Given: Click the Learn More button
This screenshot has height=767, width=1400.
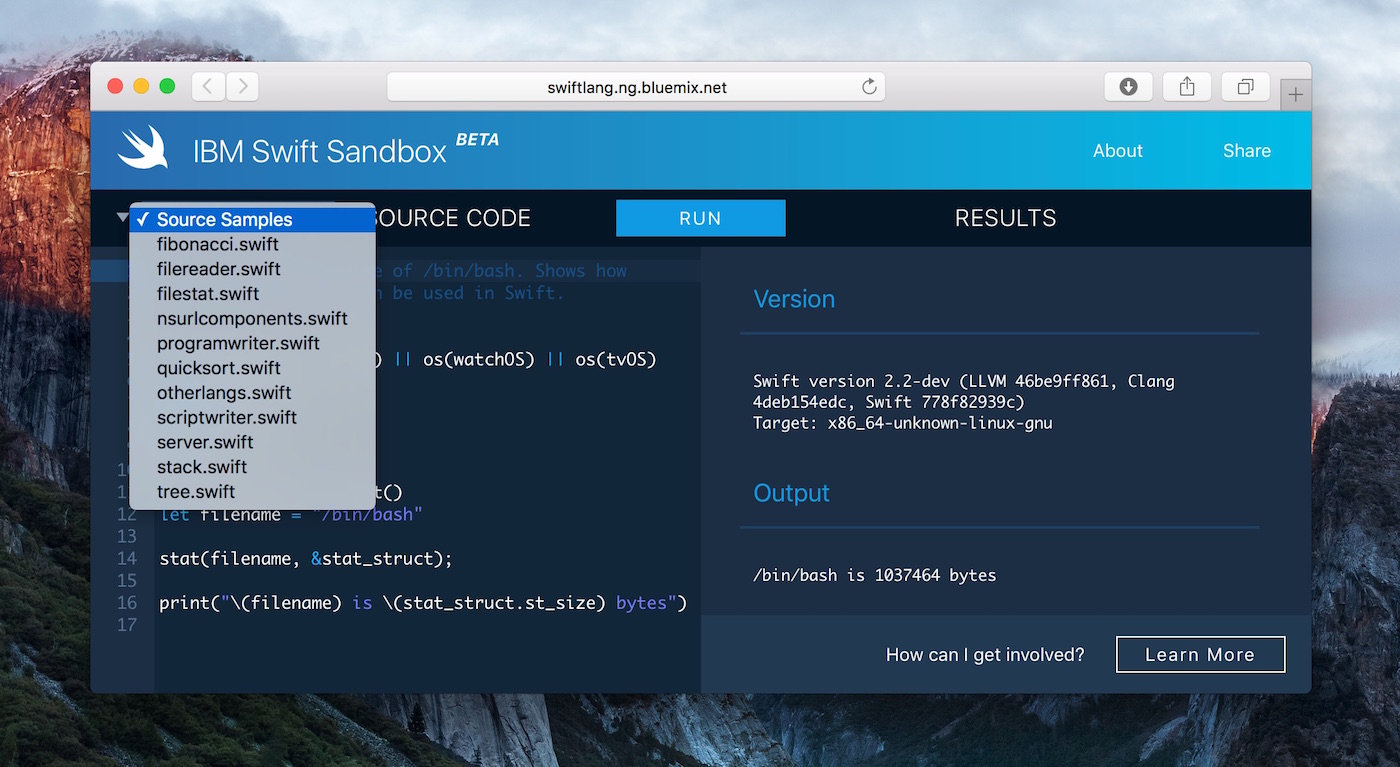Looking at the screenshot, I should [1200, 655].
